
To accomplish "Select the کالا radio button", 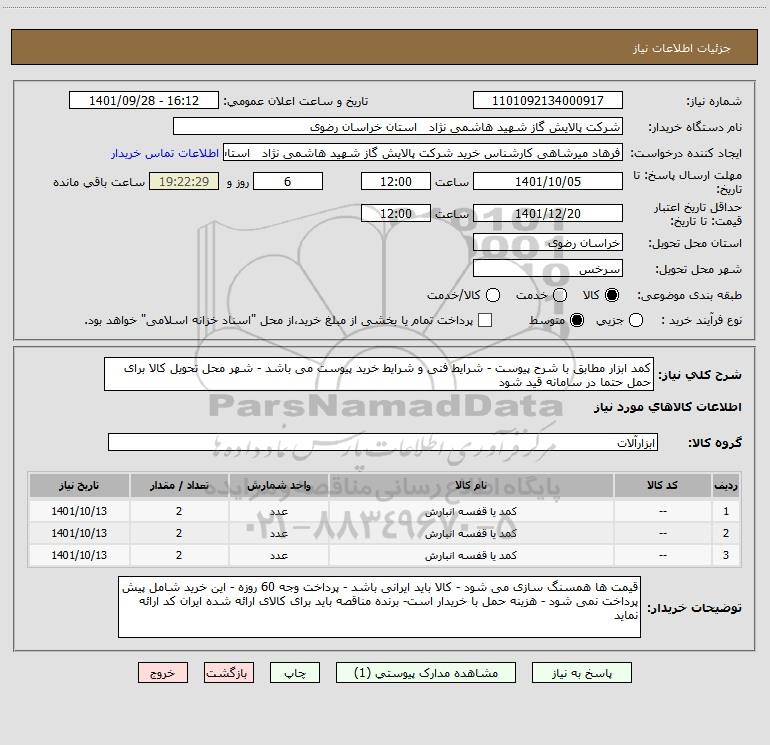I will (613, 295).
